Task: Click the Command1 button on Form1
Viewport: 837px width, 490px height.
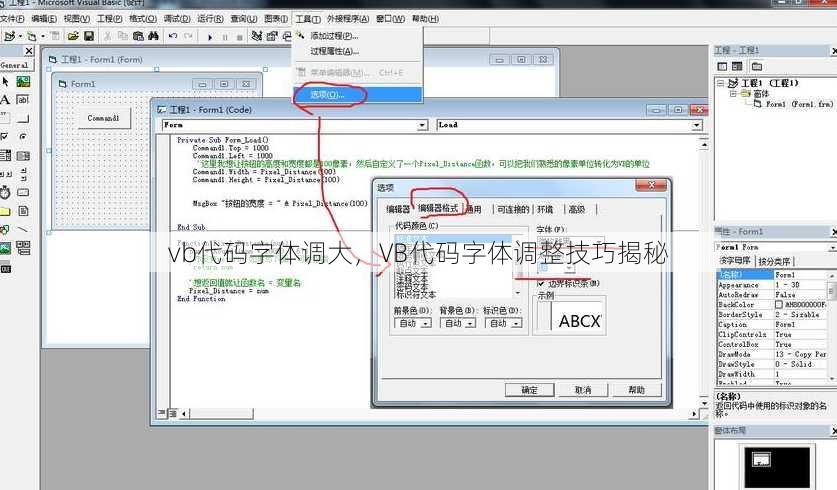Action: click(x=104, y=118)
